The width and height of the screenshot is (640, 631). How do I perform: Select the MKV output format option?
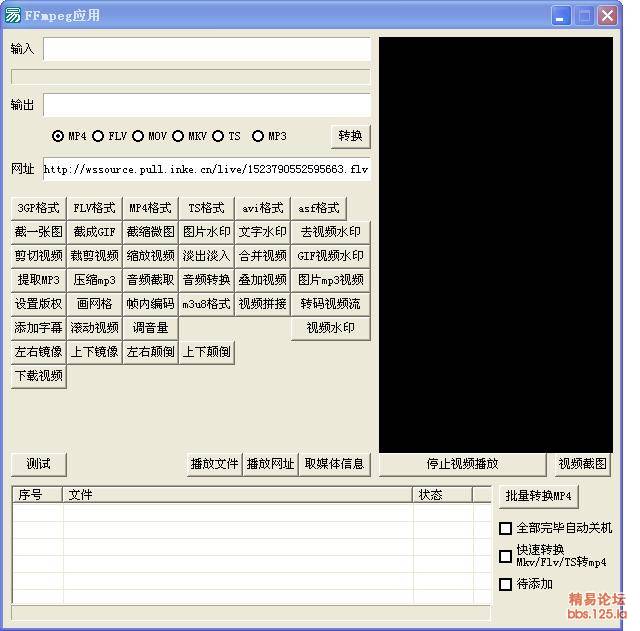[178, 136]
